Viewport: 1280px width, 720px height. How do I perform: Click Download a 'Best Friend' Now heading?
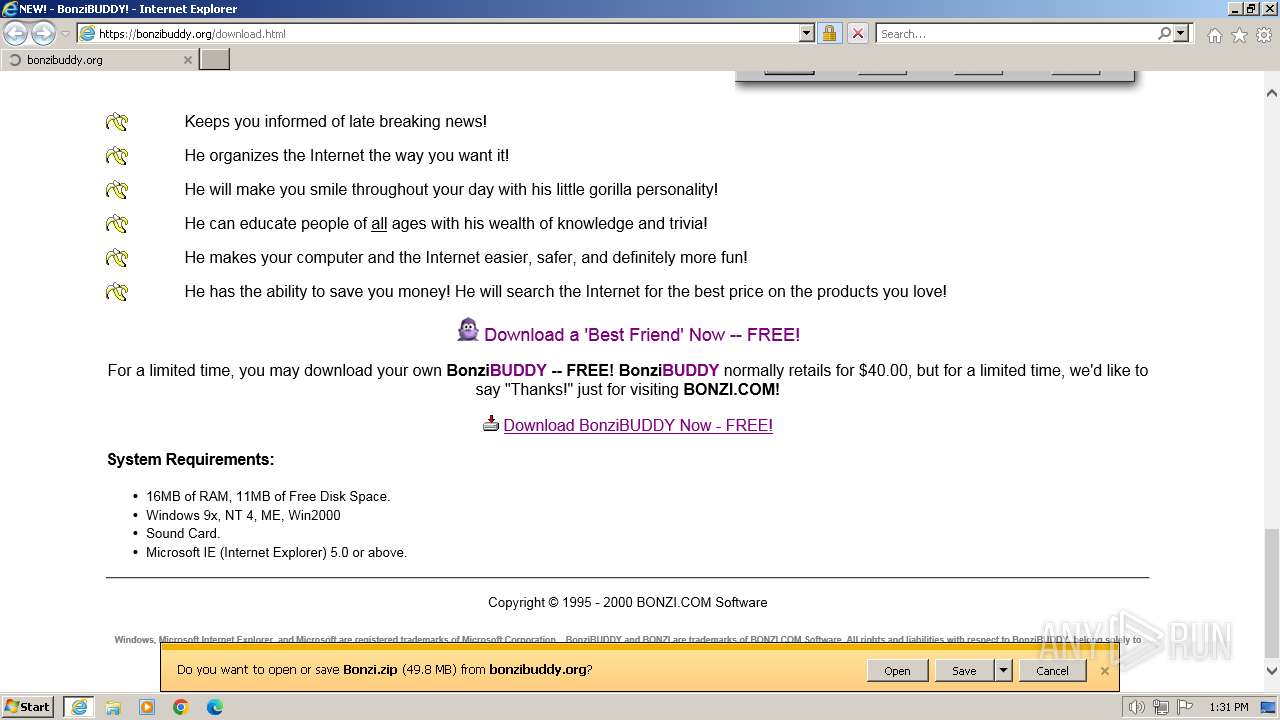click(642, 335)
